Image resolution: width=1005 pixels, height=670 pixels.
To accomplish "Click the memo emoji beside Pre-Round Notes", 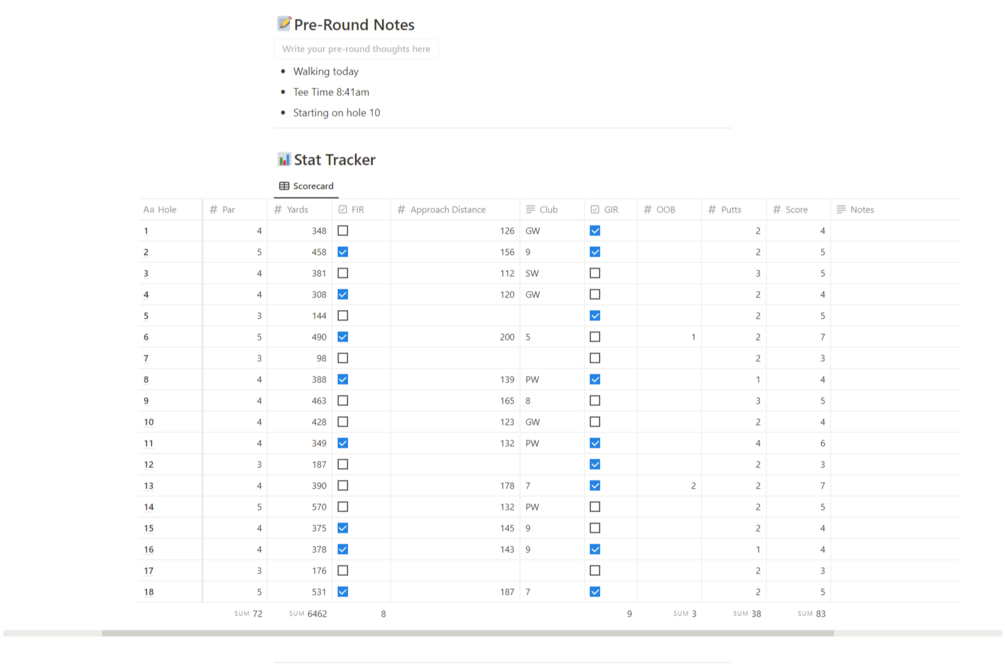I will click(284, 24).
